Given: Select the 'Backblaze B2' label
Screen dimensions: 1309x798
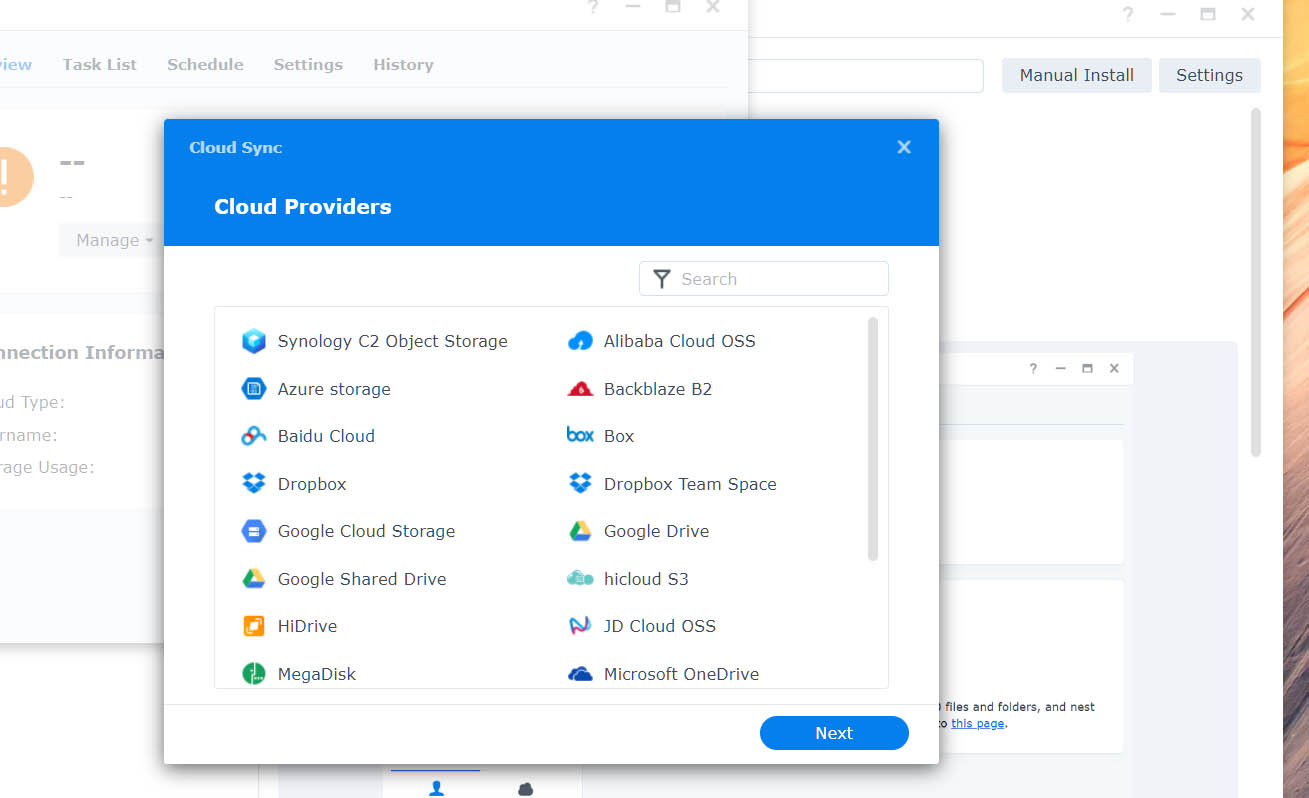Looking at the screenshot, I should tap(658, 389).
